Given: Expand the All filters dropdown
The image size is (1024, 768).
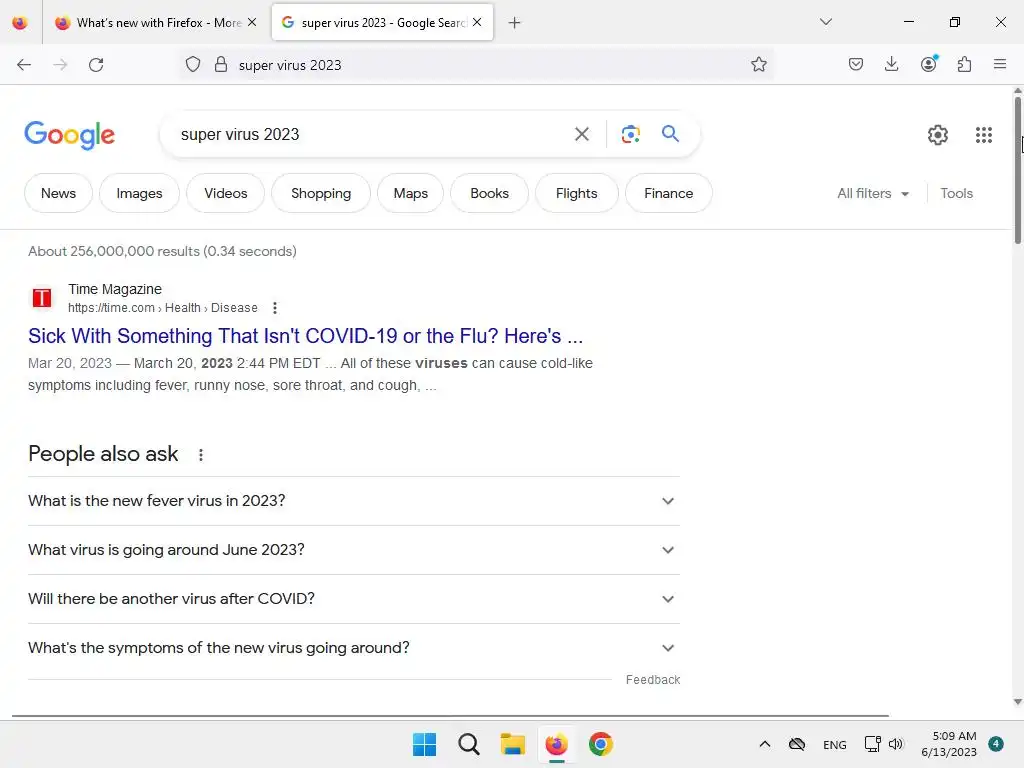Looking at the screenshot, I should pos(872,193).
